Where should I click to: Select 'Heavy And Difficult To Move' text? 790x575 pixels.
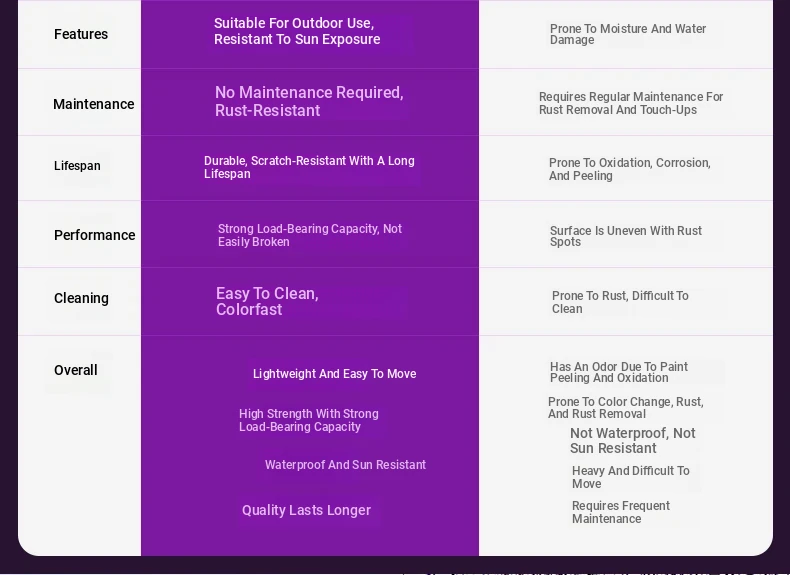630,477
